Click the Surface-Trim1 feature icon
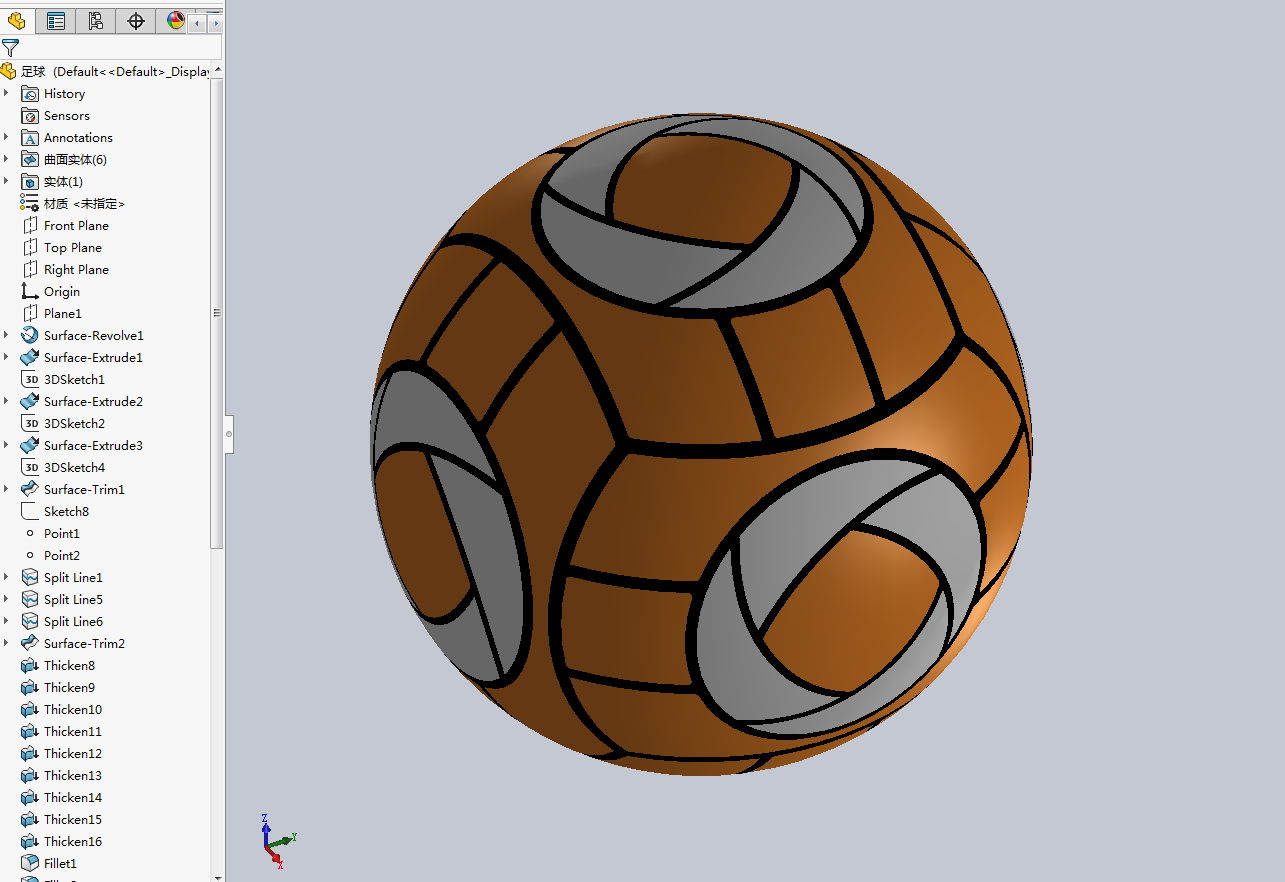This screenshot has width=1285, height=882. point(30,489)
